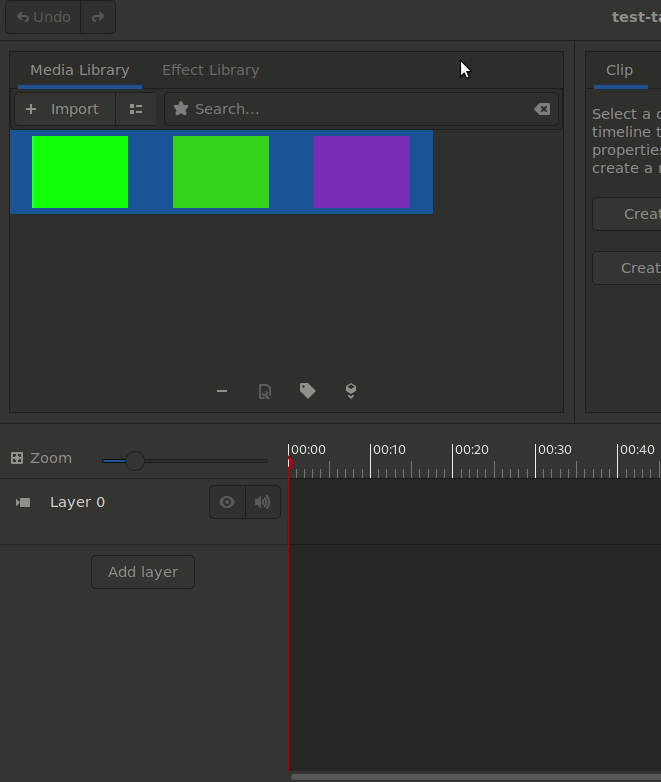Screen dimensions: 661x782
Task: Toggle Layer 0 visibility eye icon
Action: 227,502
